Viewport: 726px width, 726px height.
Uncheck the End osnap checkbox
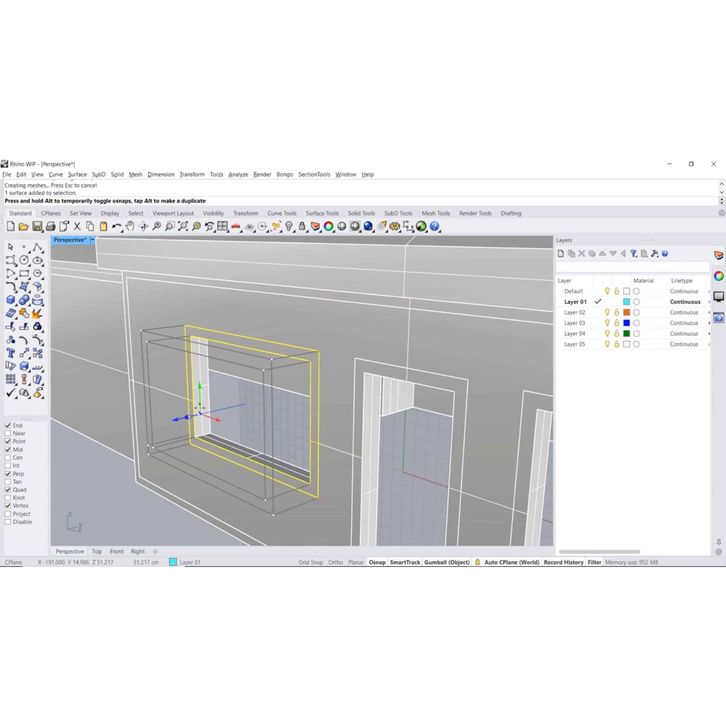pyautogui.click(x=8, y=425)
